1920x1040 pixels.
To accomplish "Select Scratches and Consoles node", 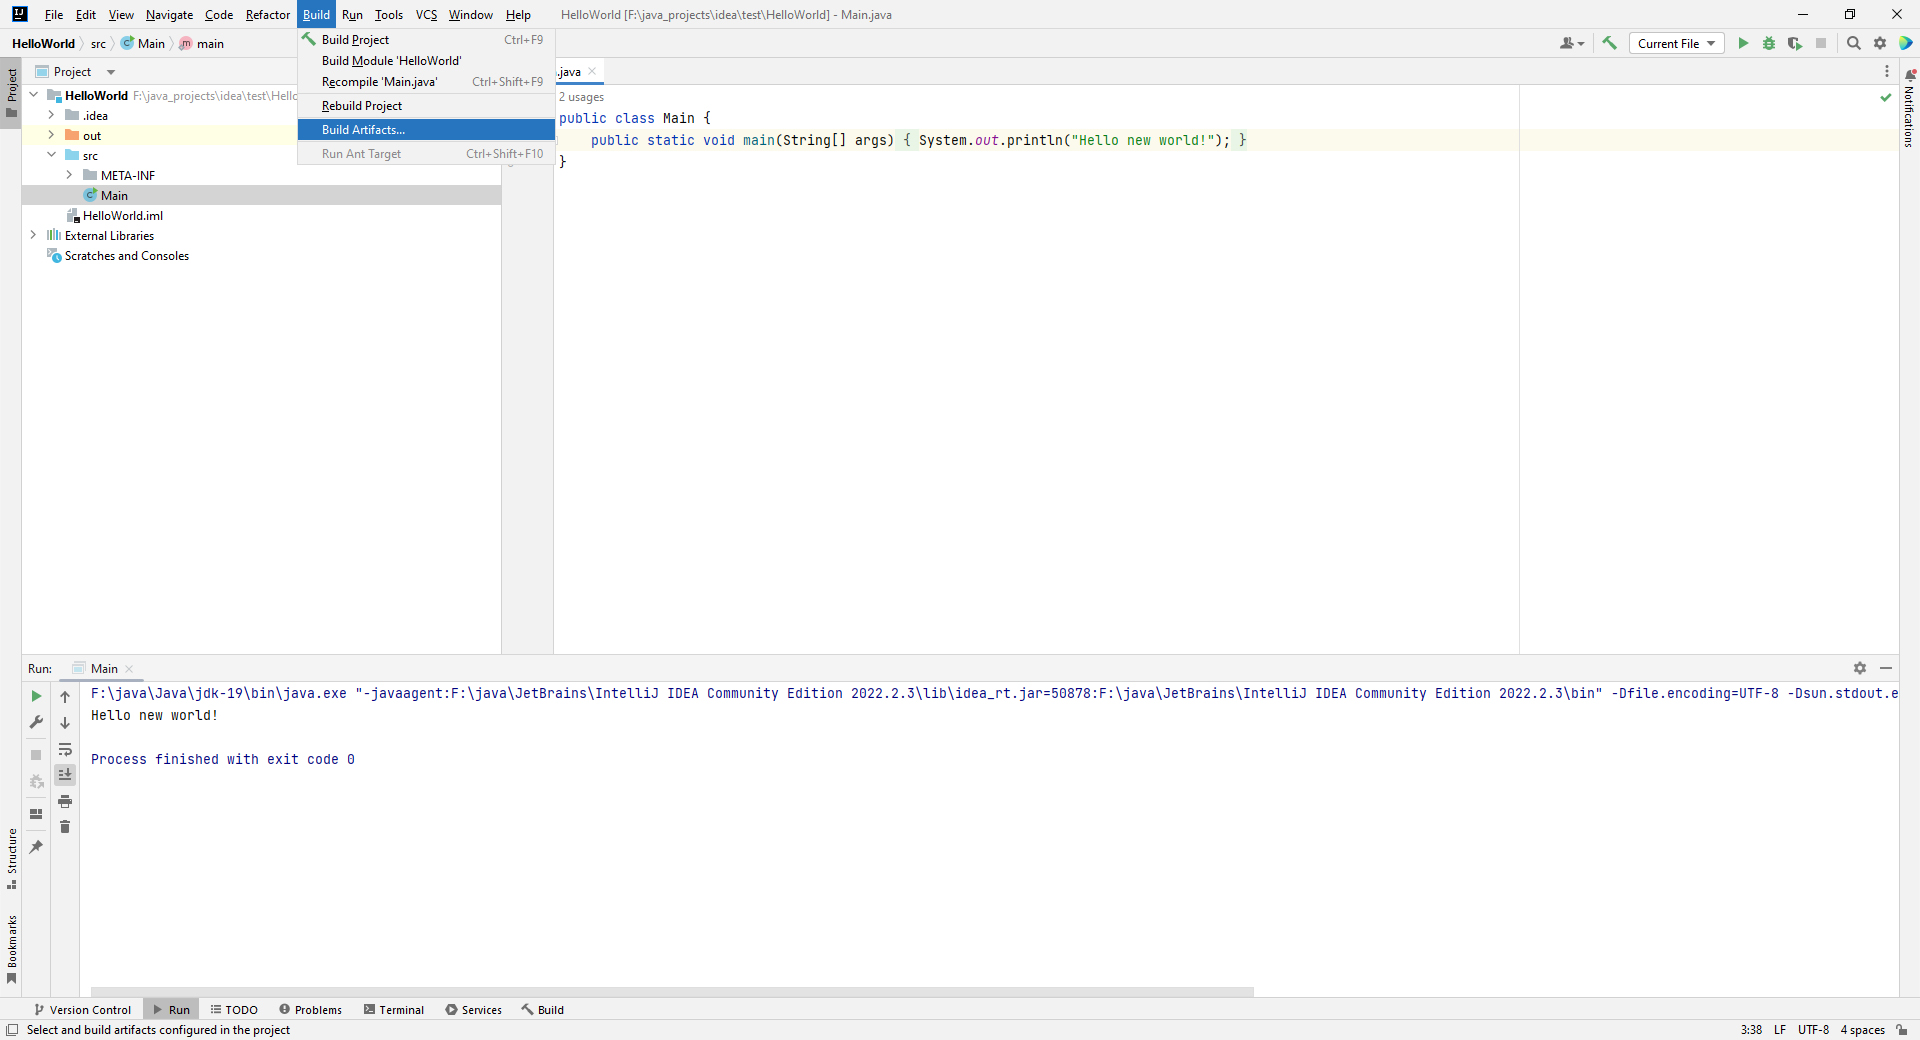I will tap(126, 256).
